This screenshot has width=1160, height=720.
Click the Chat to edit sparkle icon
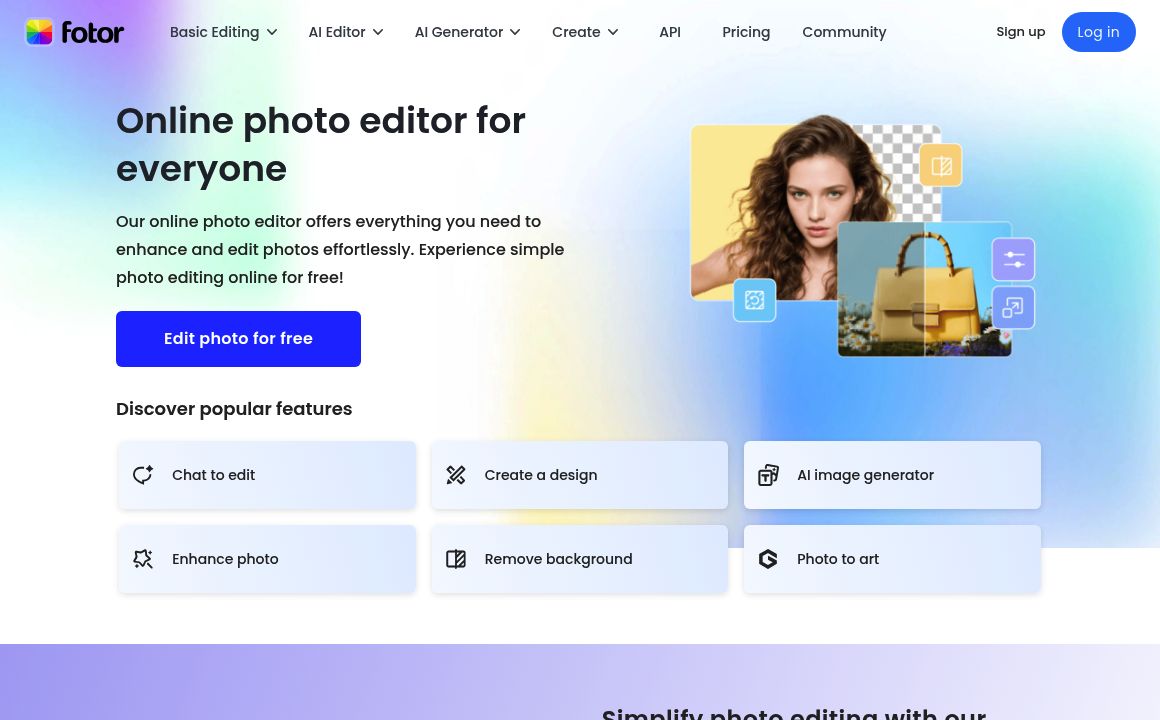click(x=143, y=474)
